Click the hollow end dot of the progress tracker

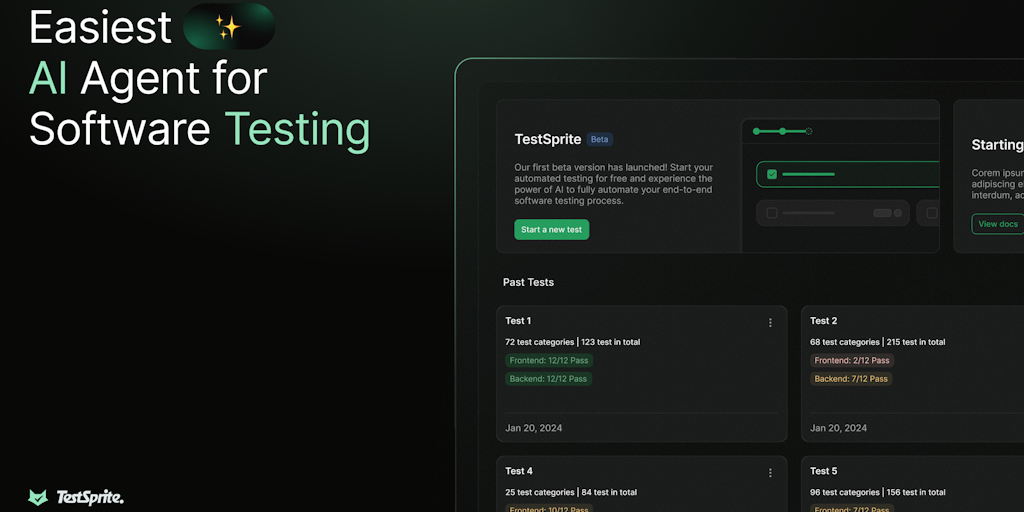[x=809, y=131]
